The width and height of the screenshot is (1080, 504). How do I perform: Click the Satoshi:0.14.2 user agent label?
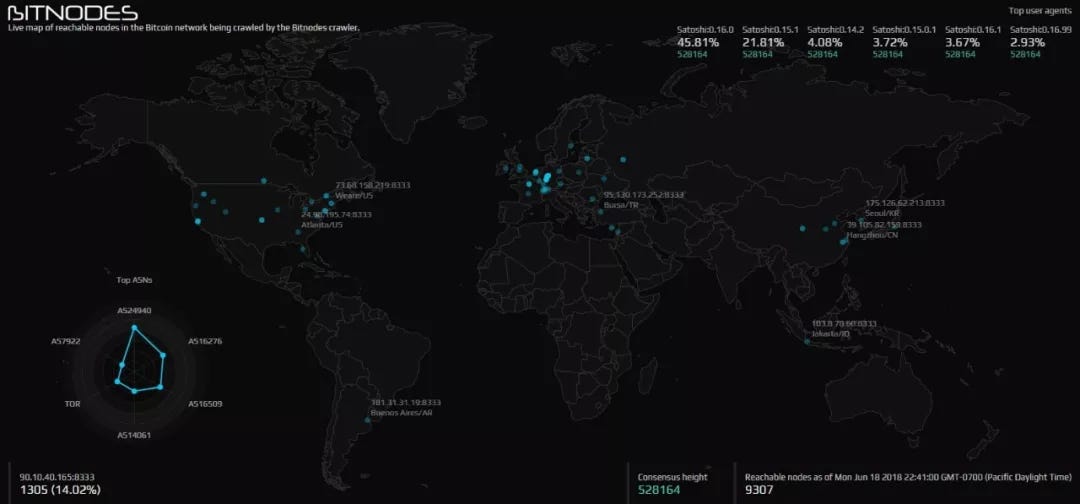pyautogui.click(x=835, y=30)
